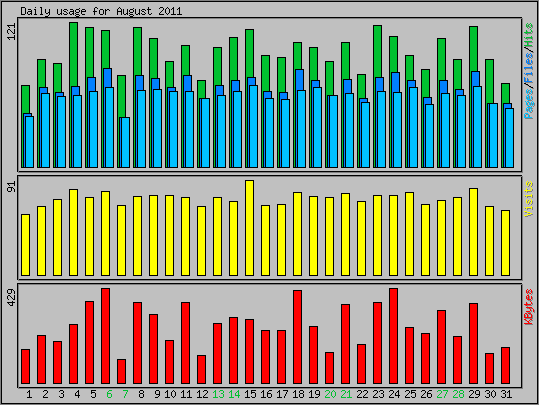Select the yellow Visits bar for day 29
Viewport: 539px width, 405px height.
(473, 232)
